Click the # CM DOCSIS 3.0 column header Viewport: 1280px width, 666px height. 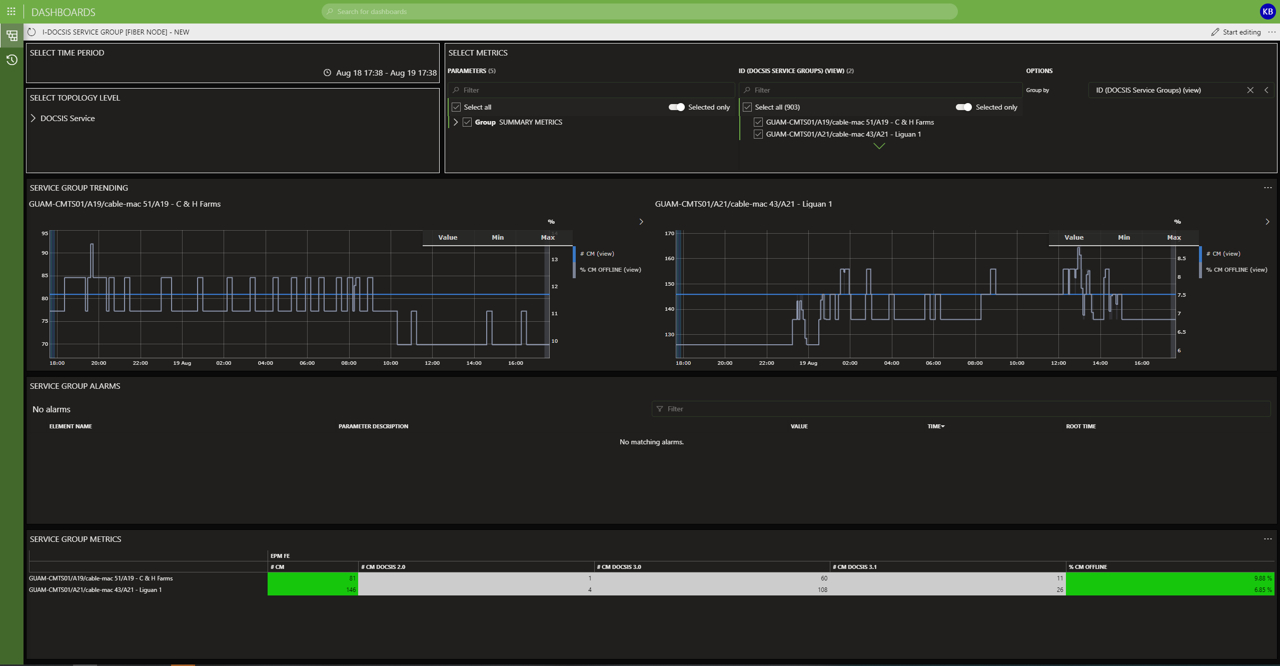pos(712,567)
